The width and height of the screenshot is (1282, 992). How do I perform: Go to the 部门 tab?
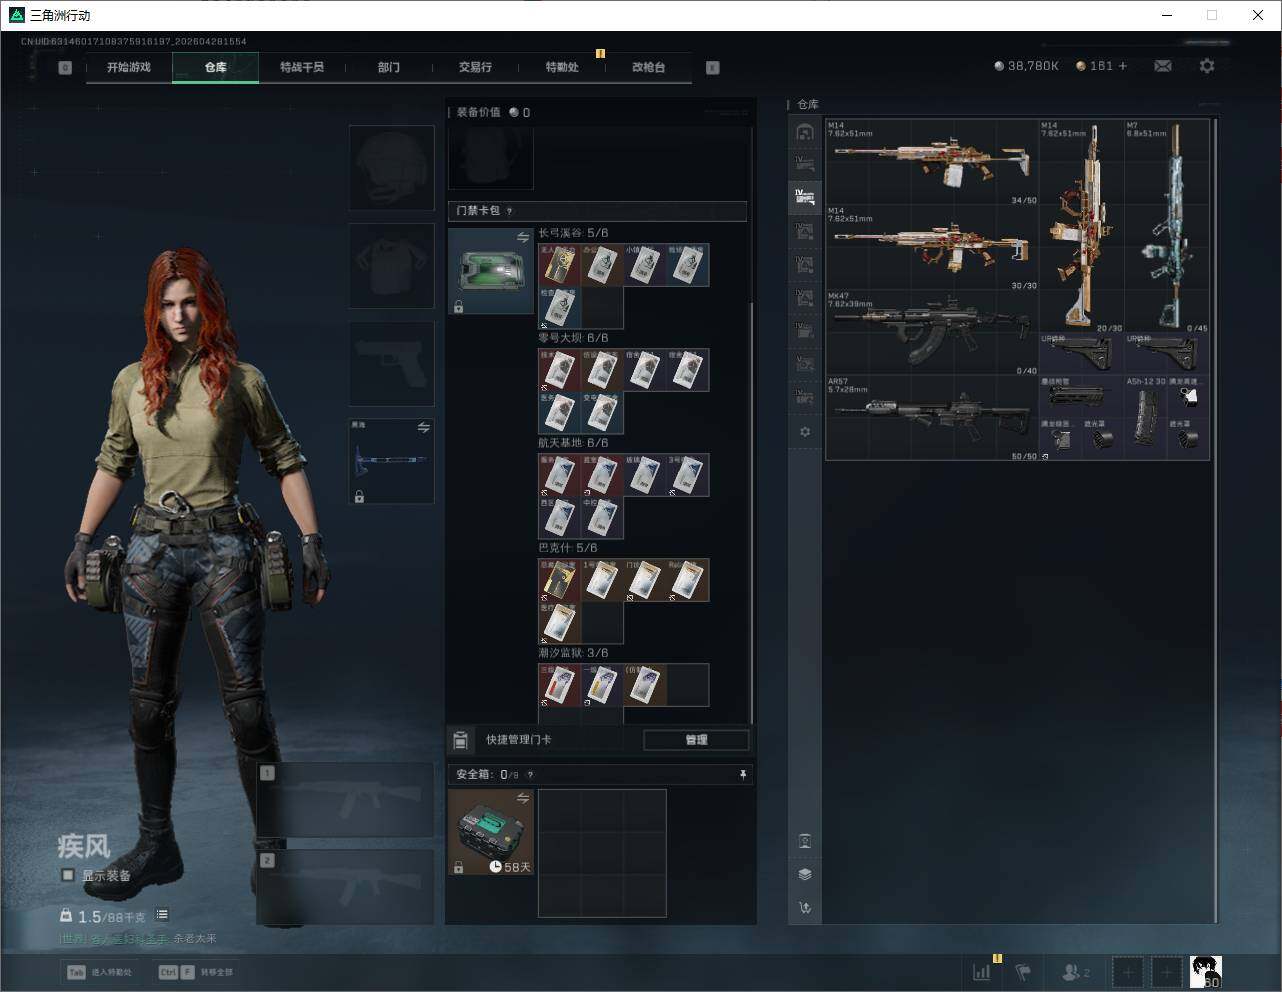click(x=389, y=67)
